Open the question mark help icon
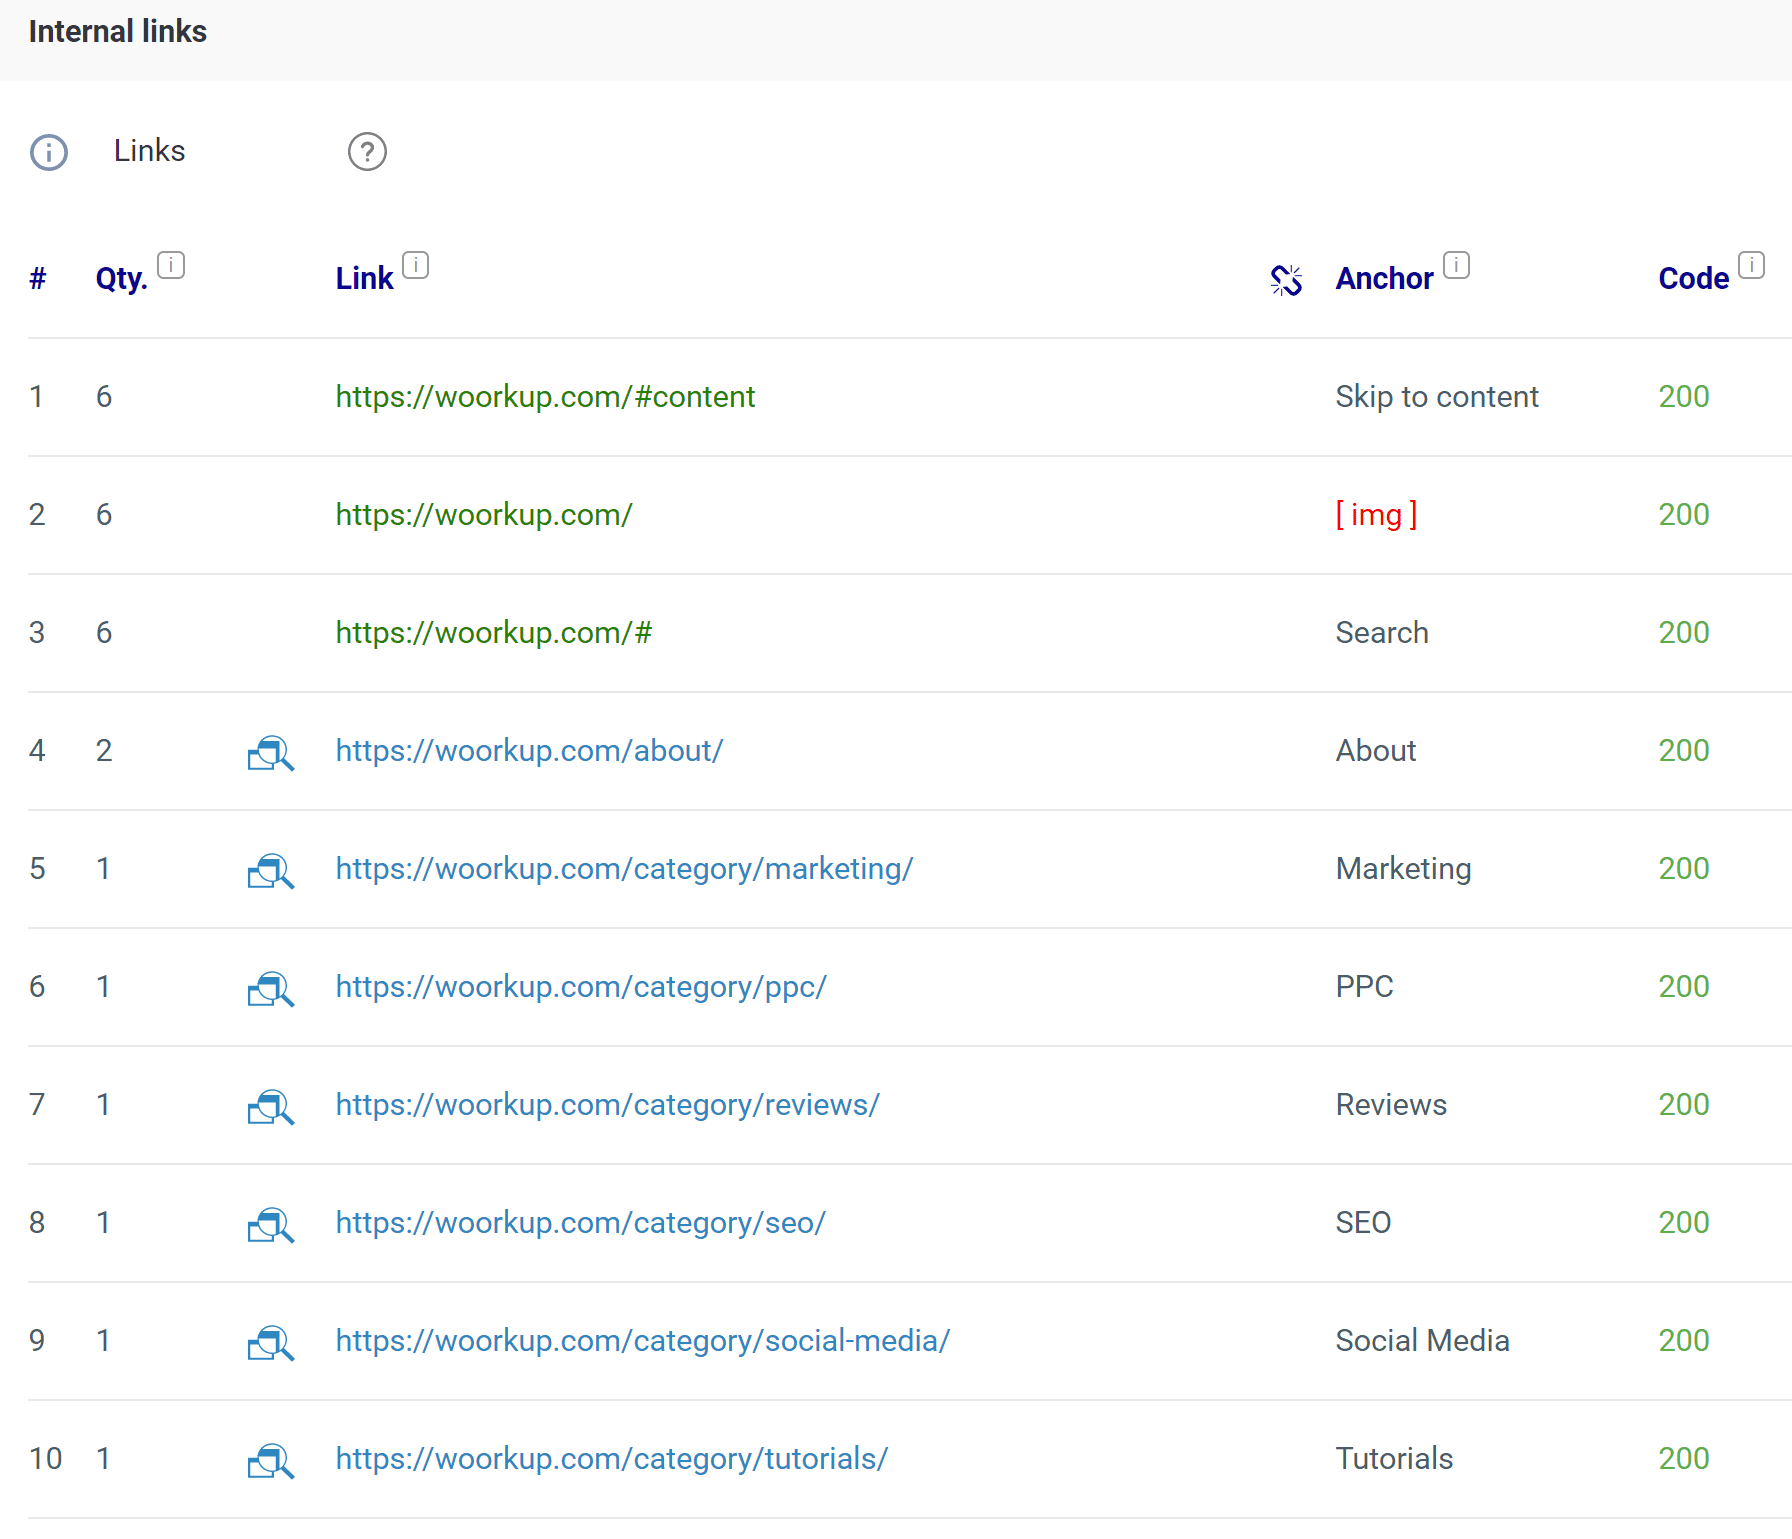The height and width of the screenshot is (1539, 1792). point(367,152)
